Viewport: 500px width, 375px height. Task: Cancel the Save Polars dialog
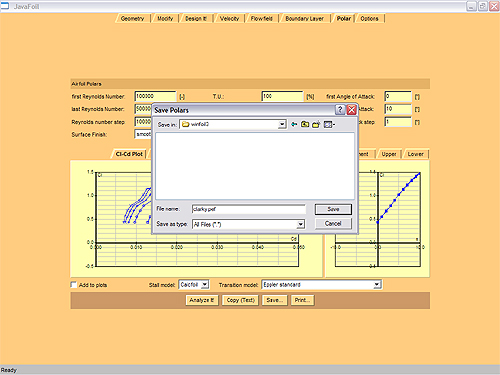(x=333, y=224)
